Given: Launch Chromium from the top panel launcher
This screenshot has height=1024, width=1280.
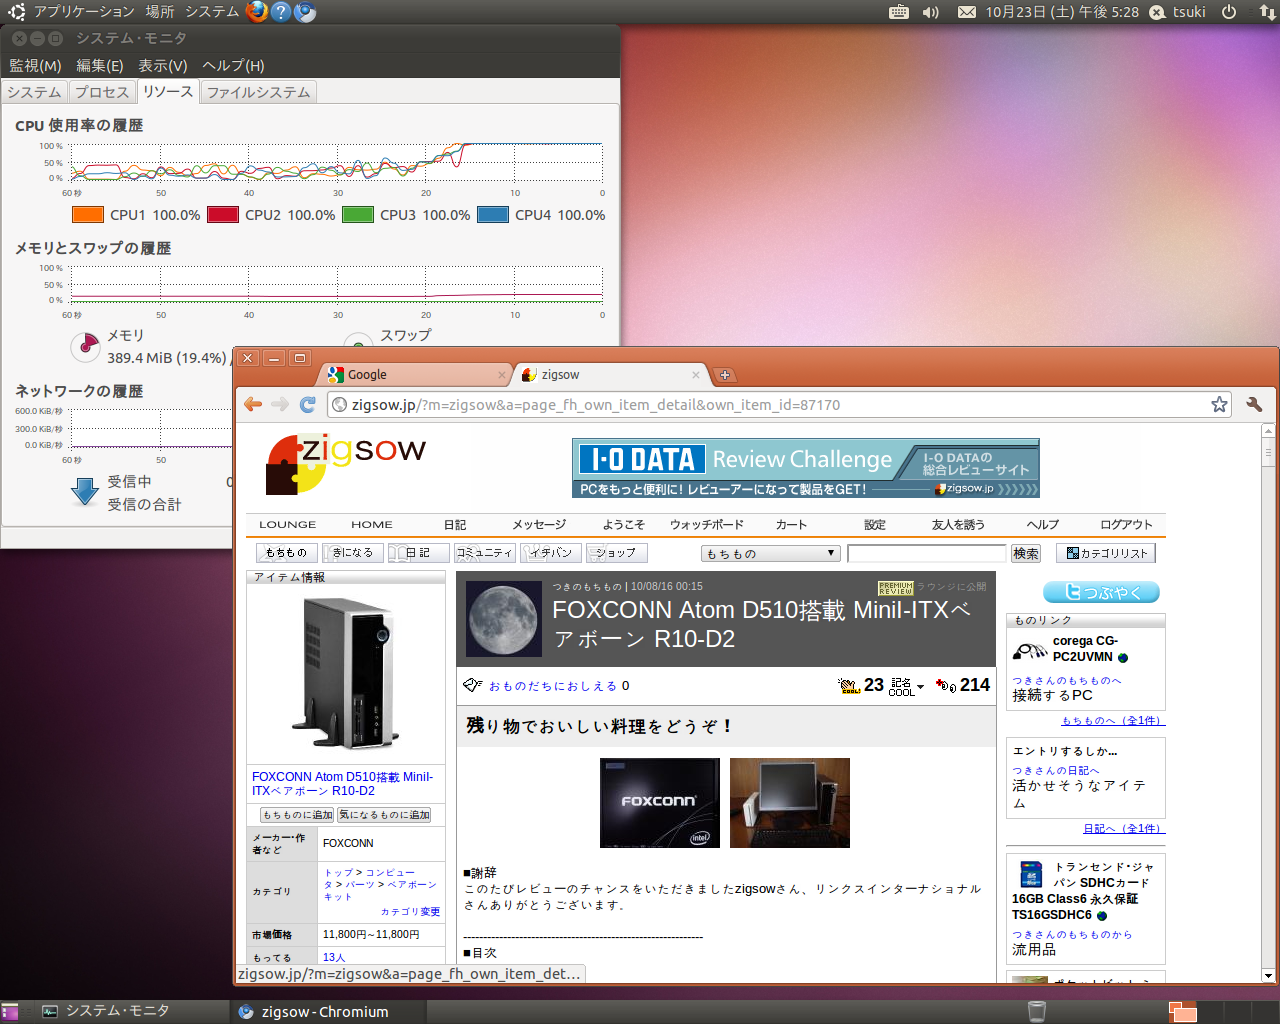Looking at the screenshot, I should (x=305, y=12).
